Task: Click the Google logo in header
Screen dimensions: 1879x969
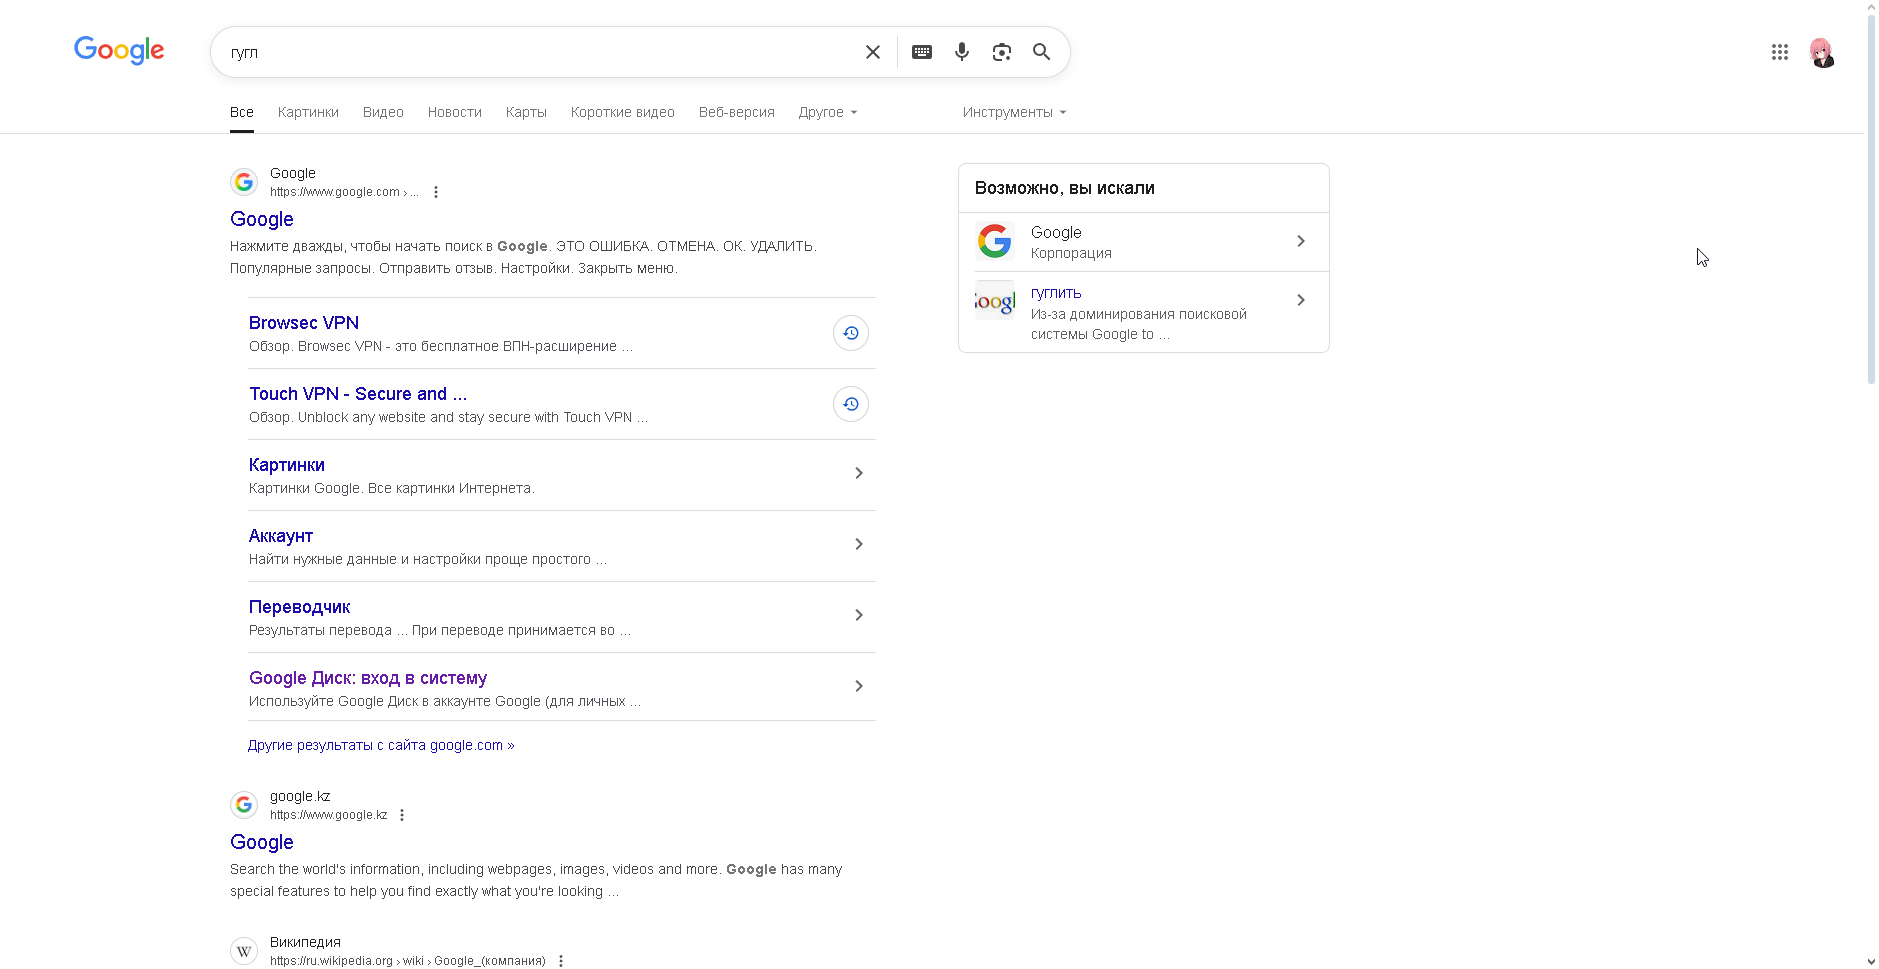Action: (x=119, y=50)
